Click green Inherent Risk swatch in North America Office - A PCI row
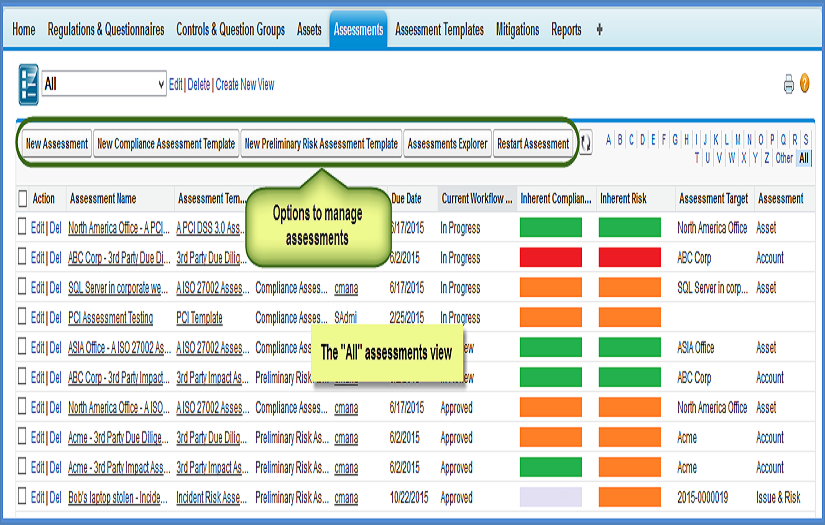The width and height of the screenshot is (825, 525). (x=630, y=228)
